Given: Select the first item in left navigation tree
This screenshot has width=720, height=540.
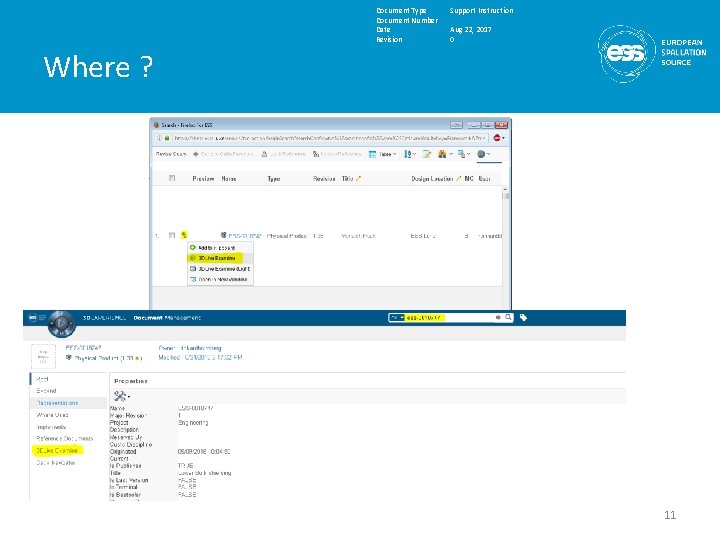Looking at the screenshot, I should point(42,379).
